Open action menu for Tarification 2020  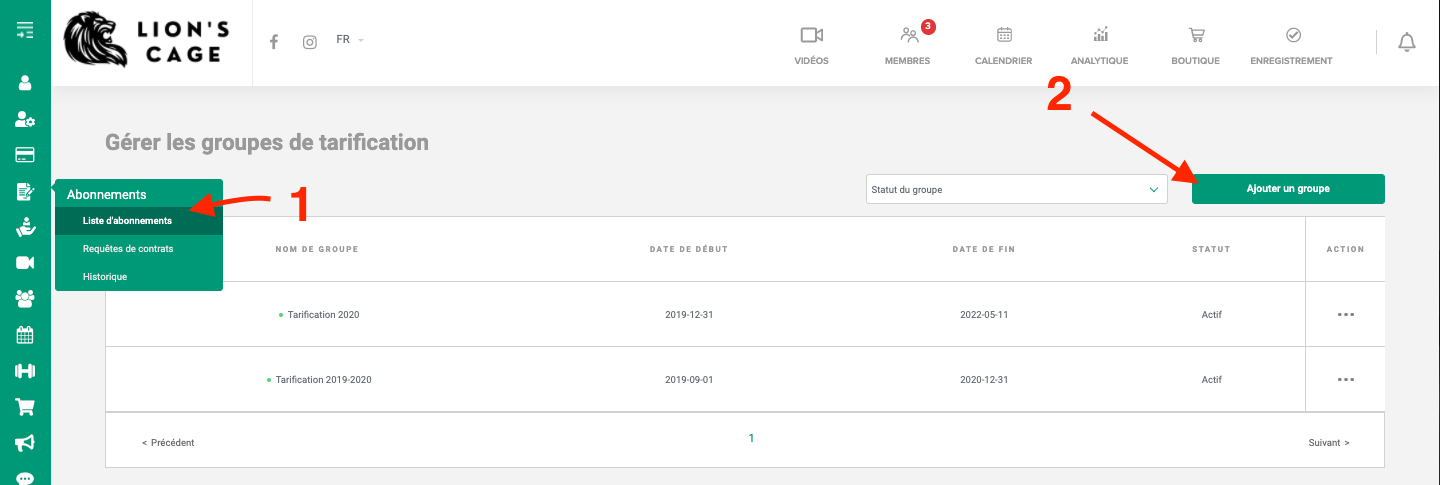pyautogui.click(x=1345, y=314)
